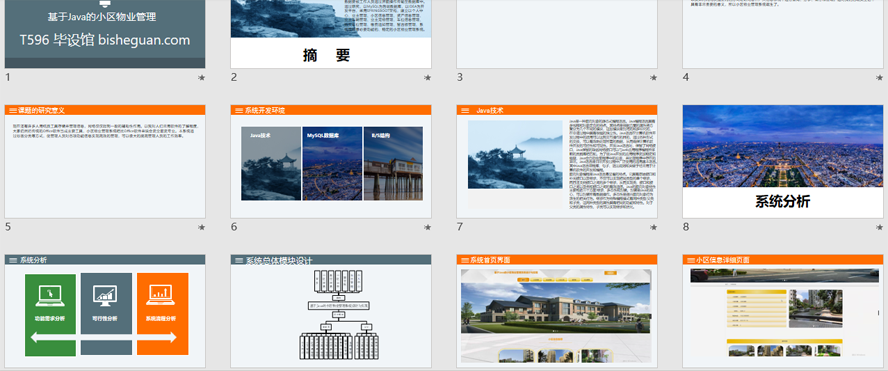Click the animation star under slide 7

click(654, 227)
